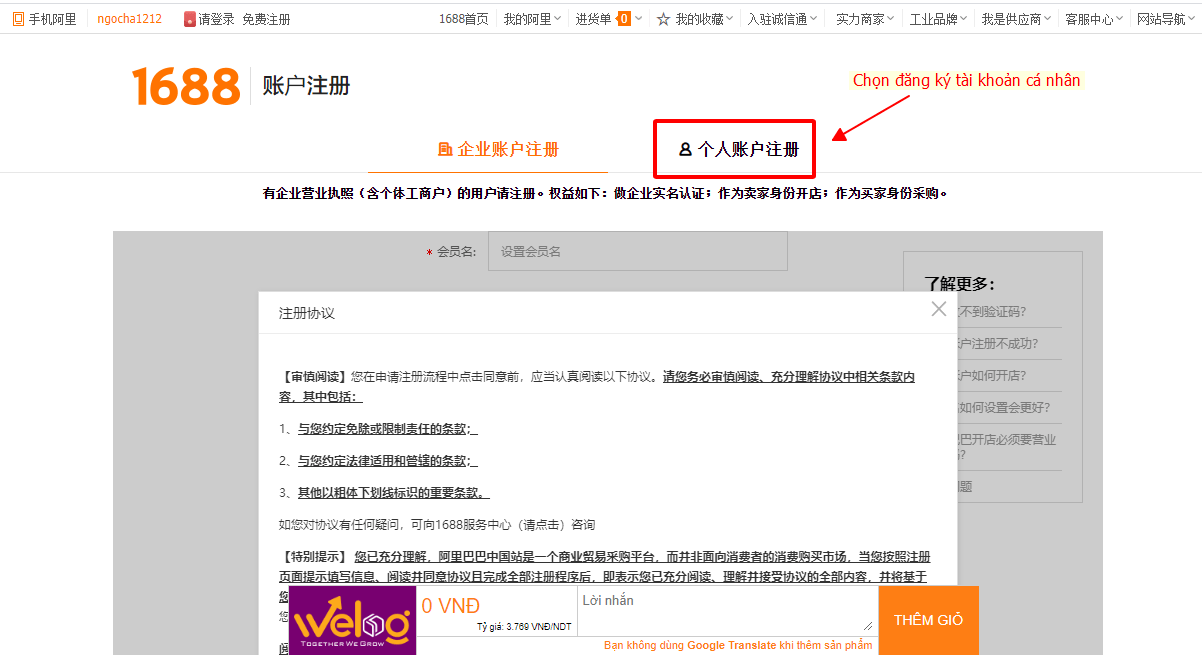Click the building icon on 企业账户注册
Screen dimensions: 1202x655
[445, 150]
